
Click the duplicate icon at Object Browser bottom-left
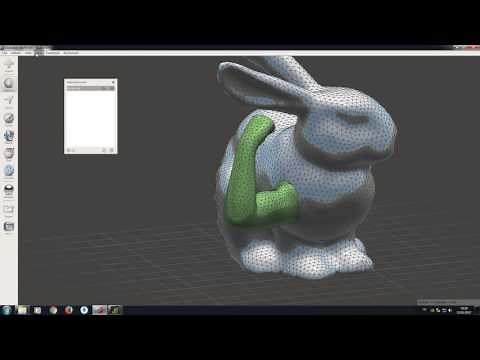point(69,150)
